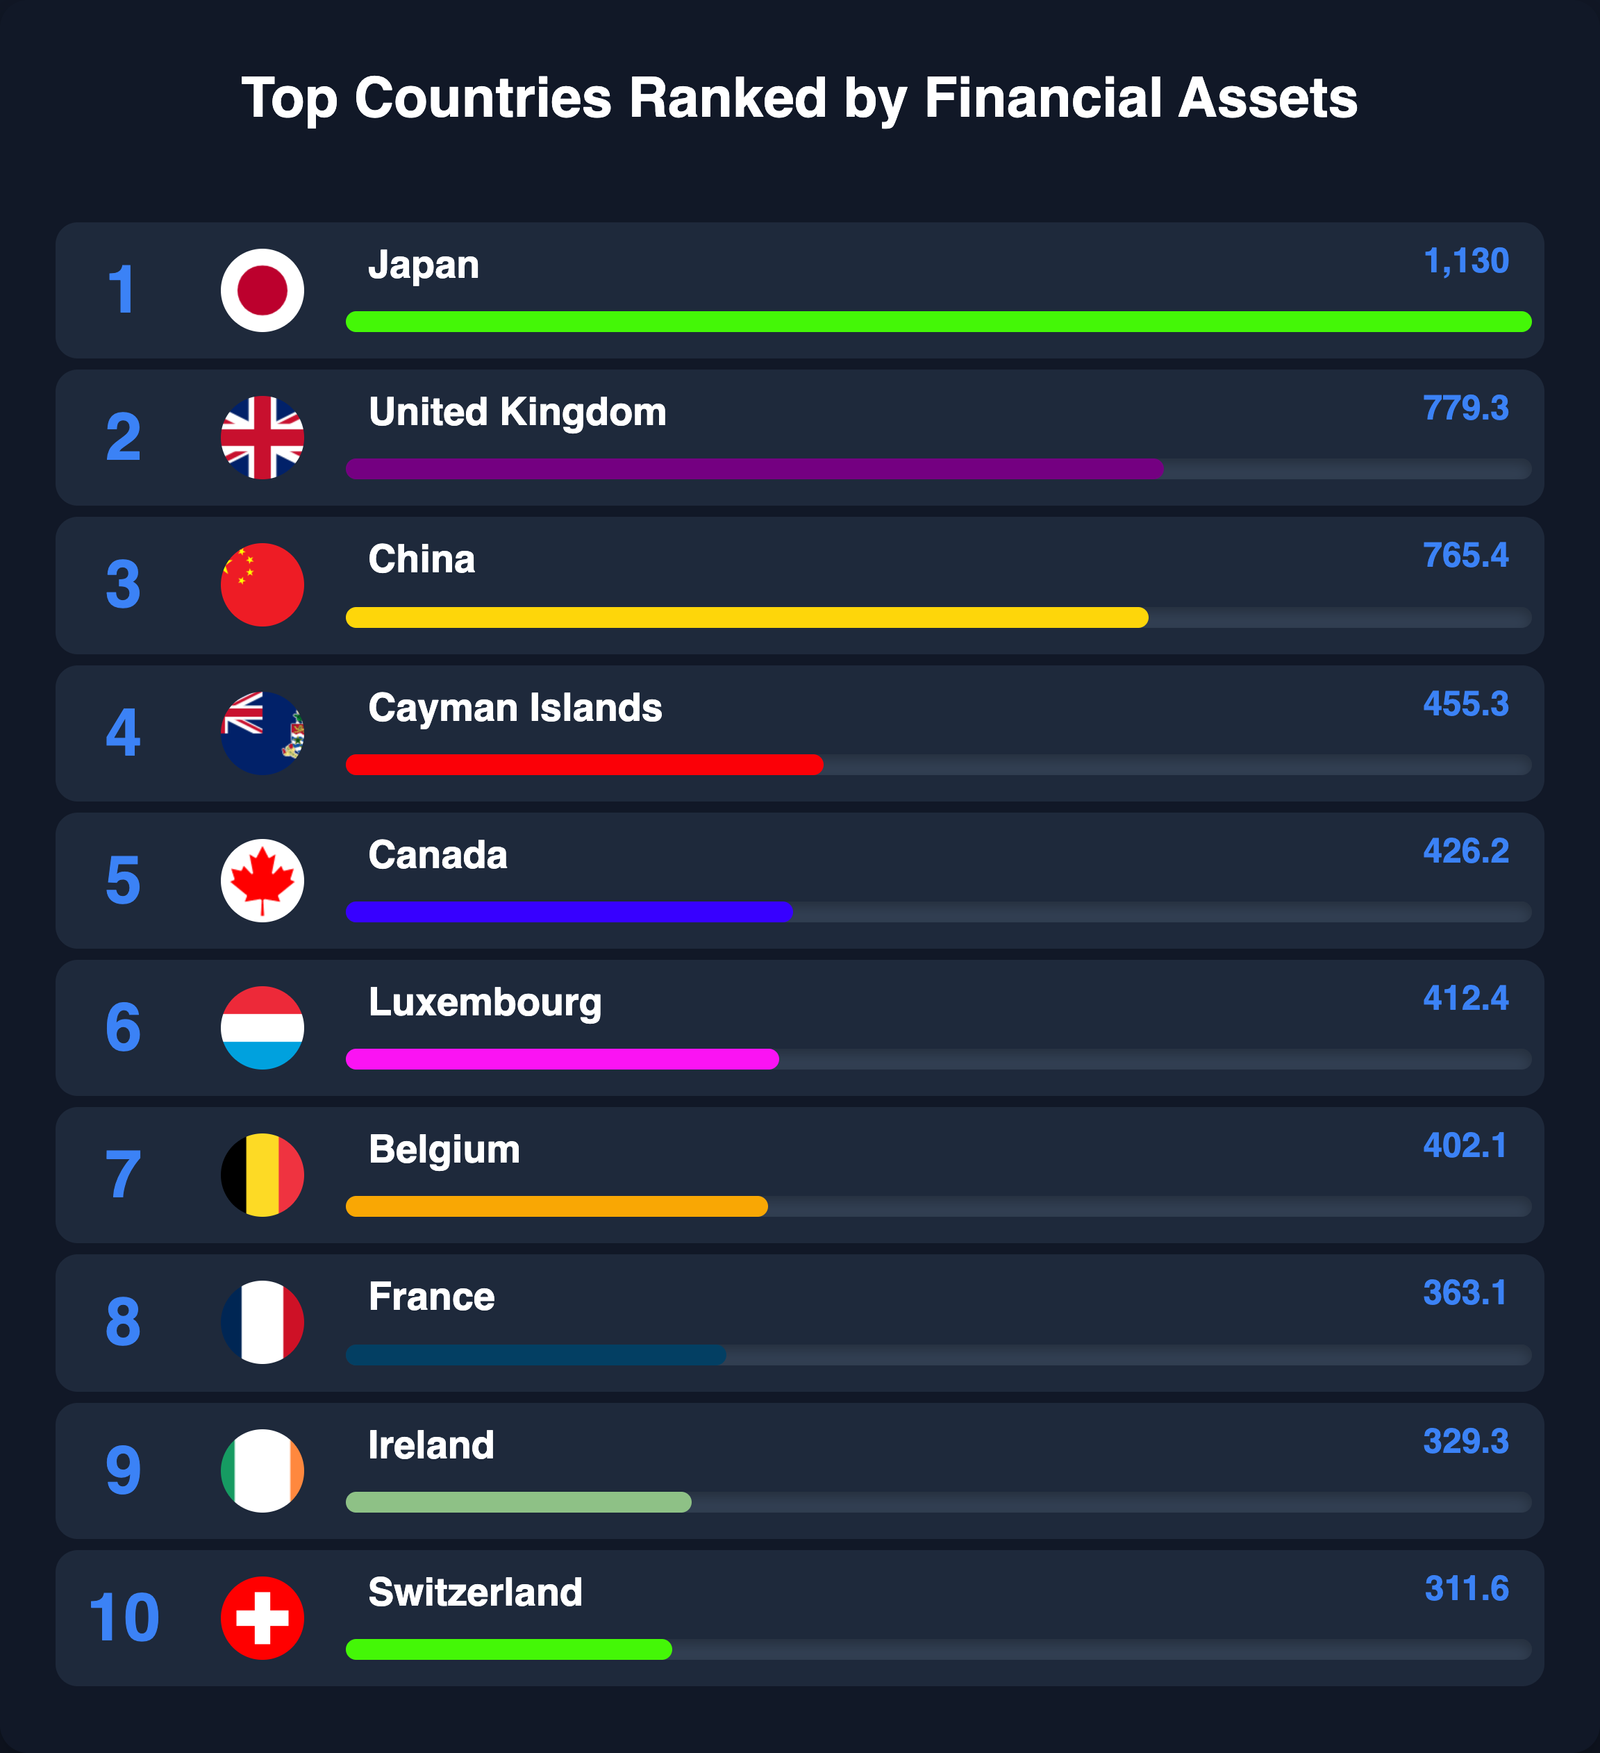
Task: Click the Cayman Islands flag icon
Action: pos(262,732)
